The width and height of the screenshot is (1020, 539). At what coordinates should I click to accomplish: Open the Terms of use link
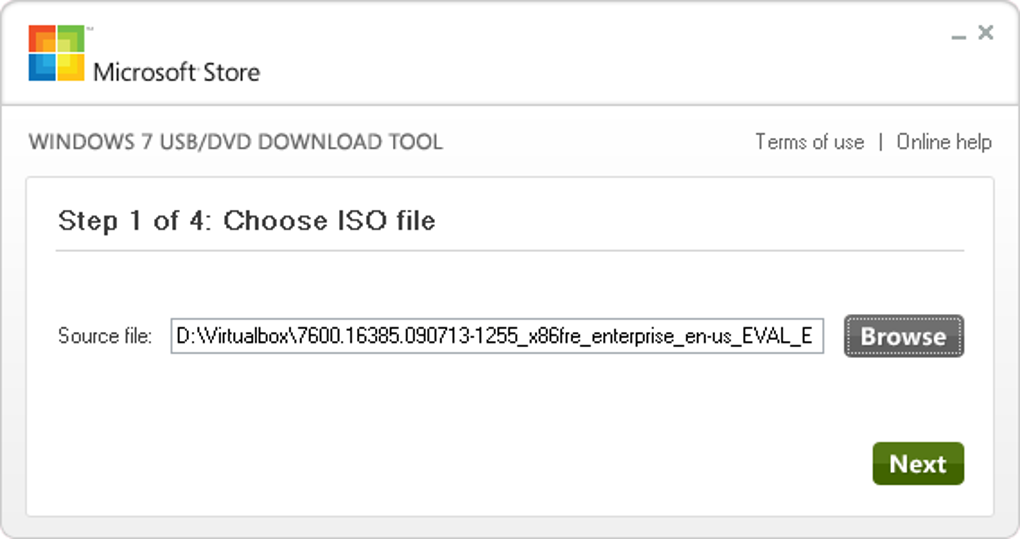pos(809,142)
